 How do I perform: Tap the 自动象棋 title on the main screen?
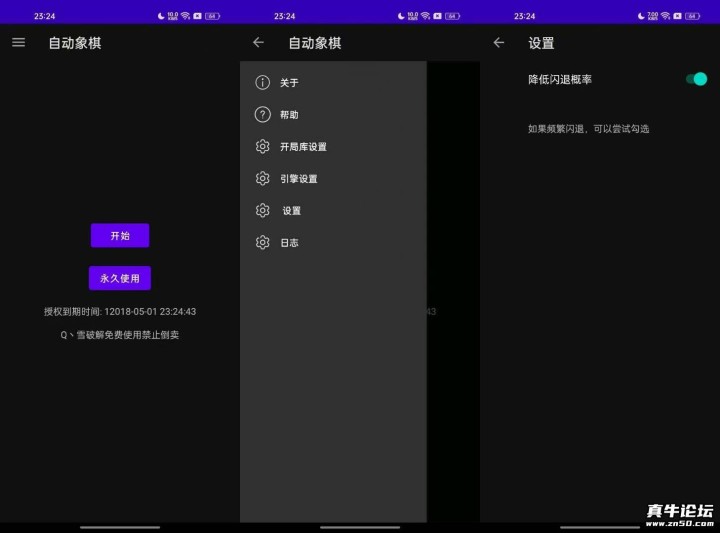[75, 43]
